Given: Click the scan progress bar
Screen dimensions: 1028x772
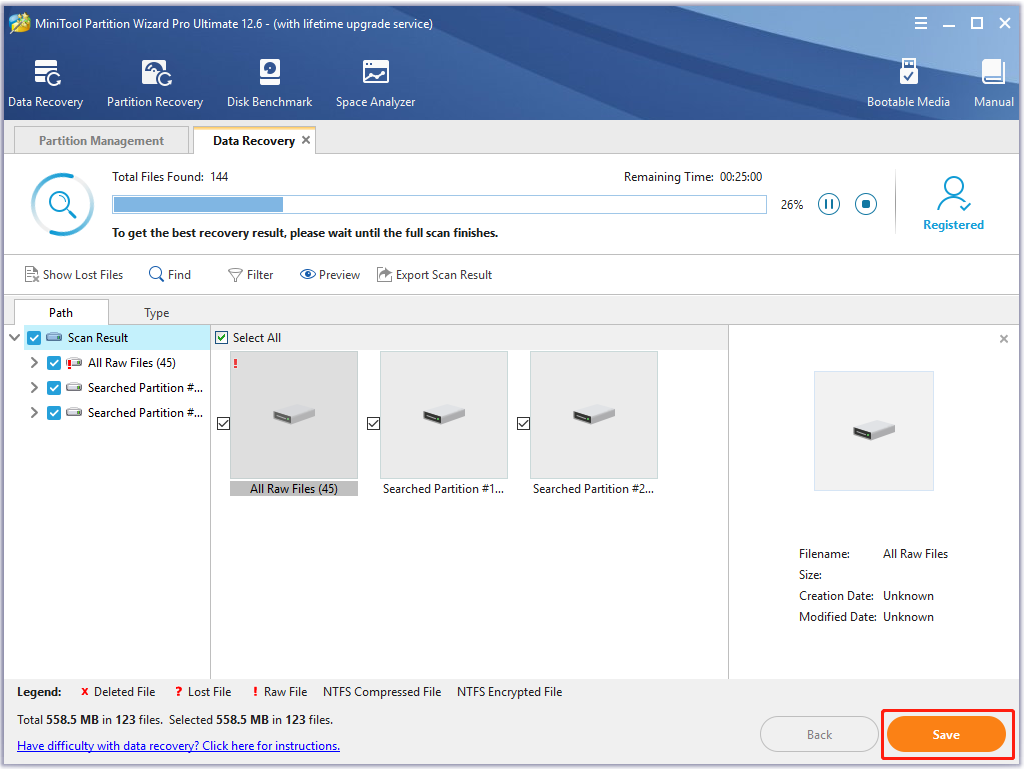Looking at the screenshot, I should 439,205.
